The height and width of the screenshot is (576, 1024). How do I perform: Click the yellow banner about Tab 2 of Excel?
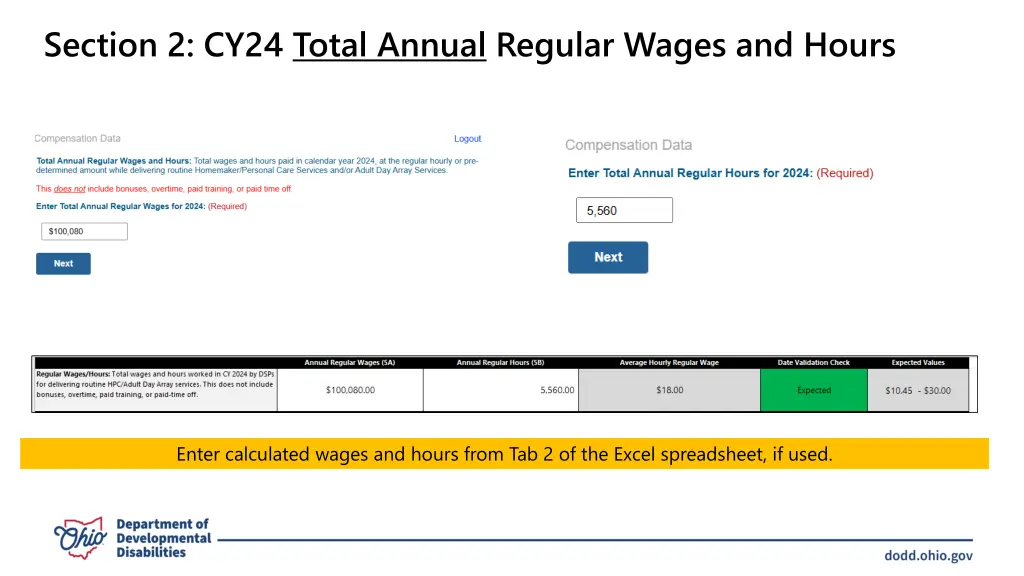pos(504,454)
